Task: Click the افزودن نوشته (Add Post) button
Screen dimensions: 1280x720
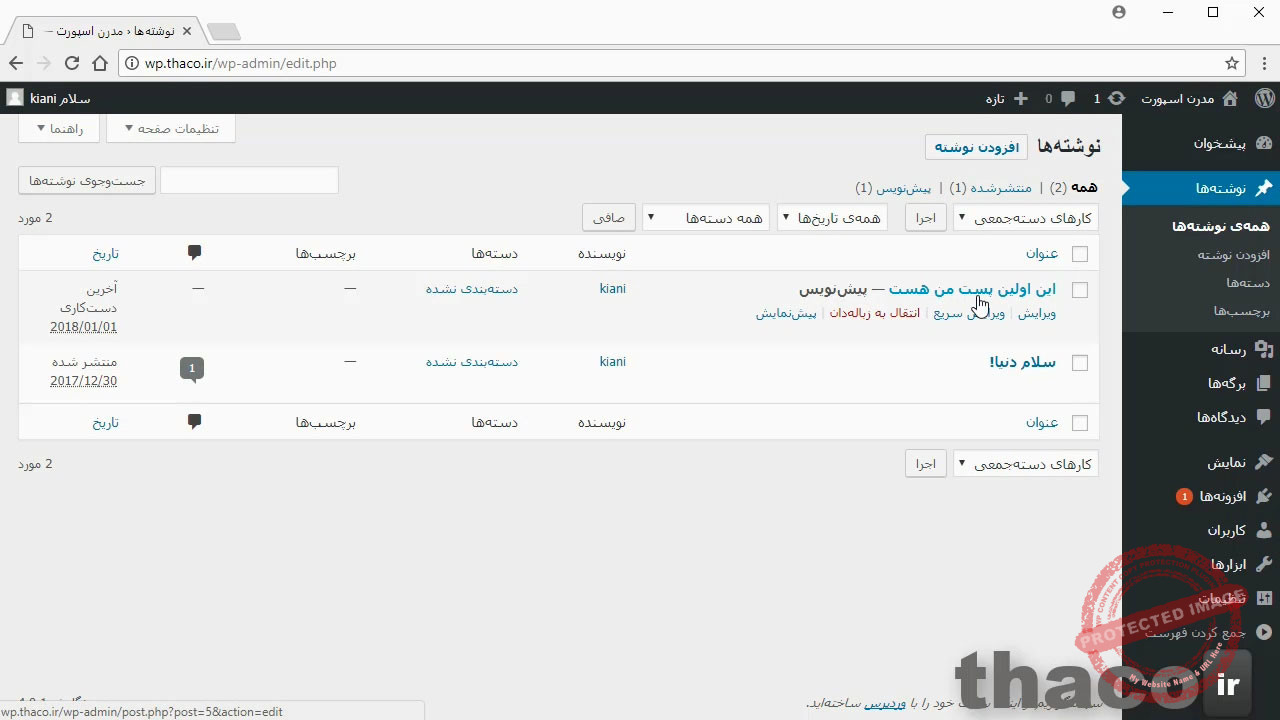Action: (x=976, y=146)
